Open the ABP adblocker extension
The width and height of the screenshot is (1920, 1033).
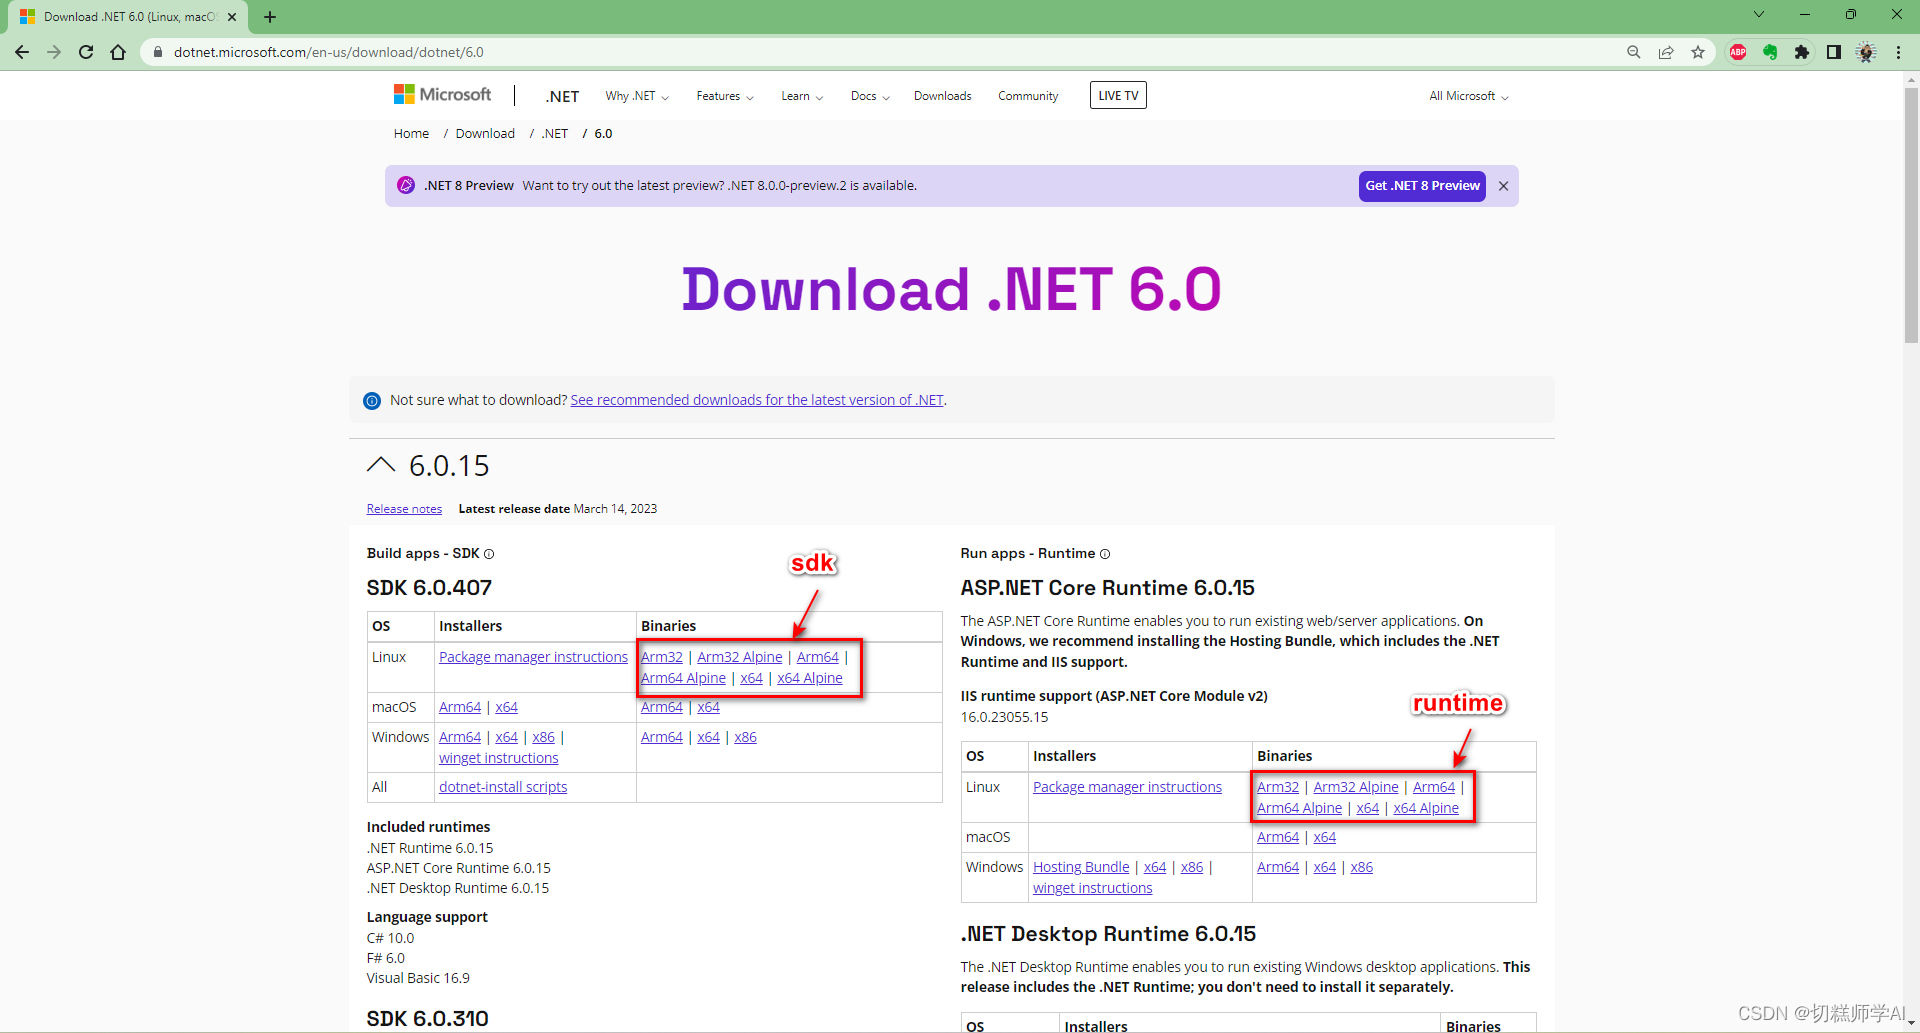point(1738,52)
